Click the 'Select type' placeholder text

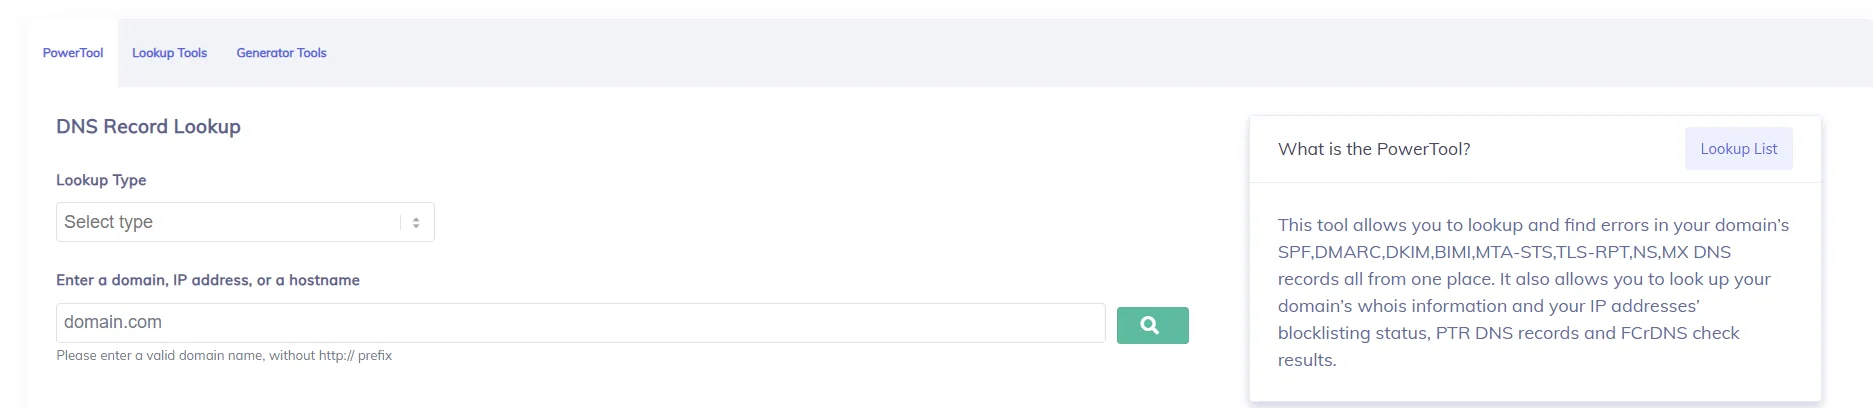[108, 222]
